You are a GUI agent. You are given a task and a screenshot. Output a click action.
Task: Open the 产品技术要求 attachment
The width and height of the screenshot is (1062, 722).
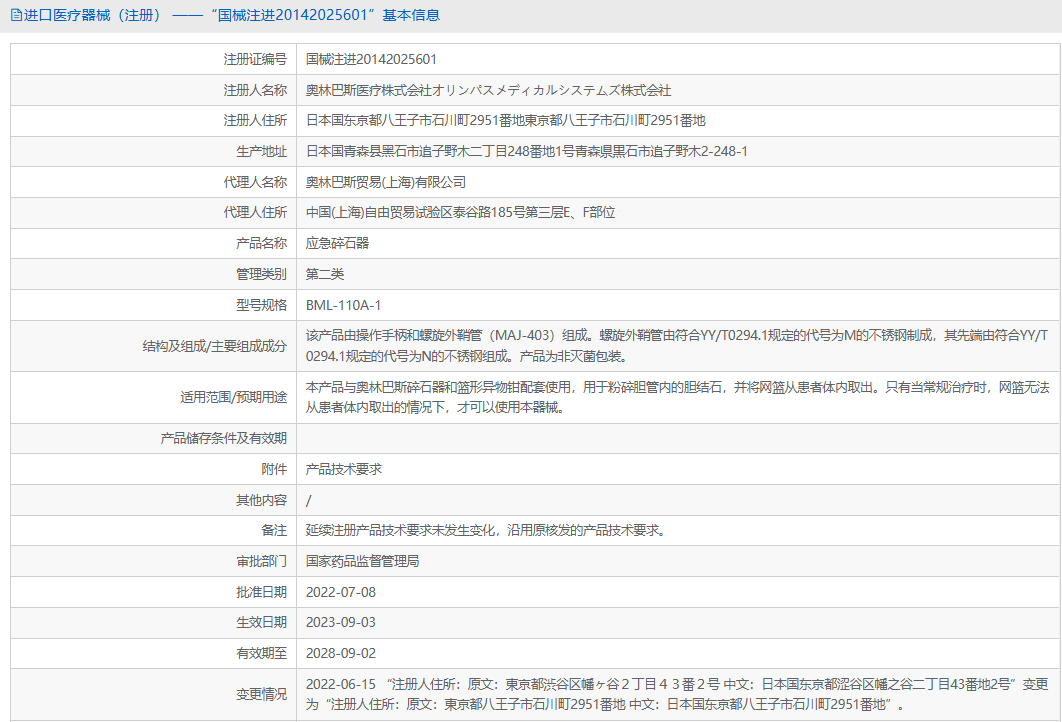point(343,469)
